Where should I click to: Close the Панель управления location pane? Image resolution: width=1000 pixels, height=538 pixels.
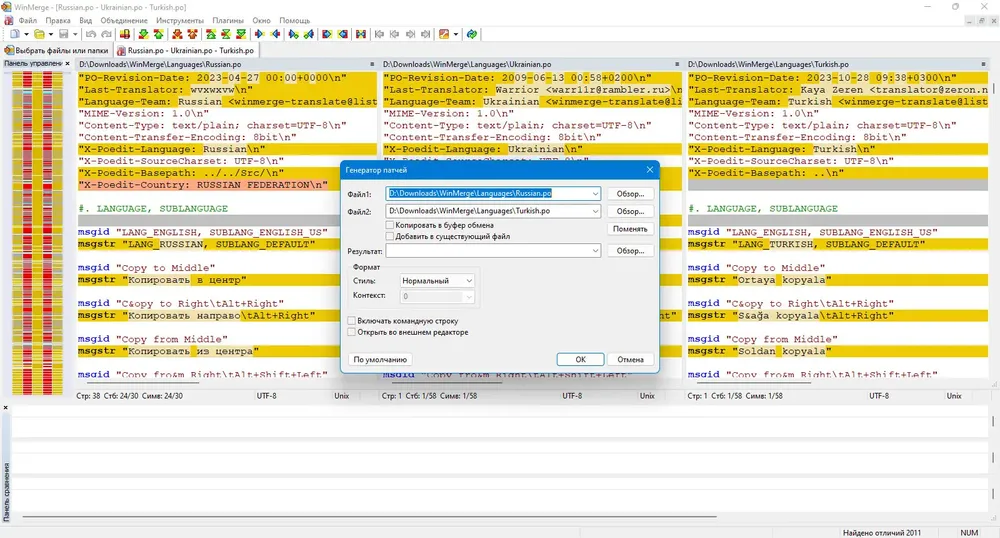(67, 64)
